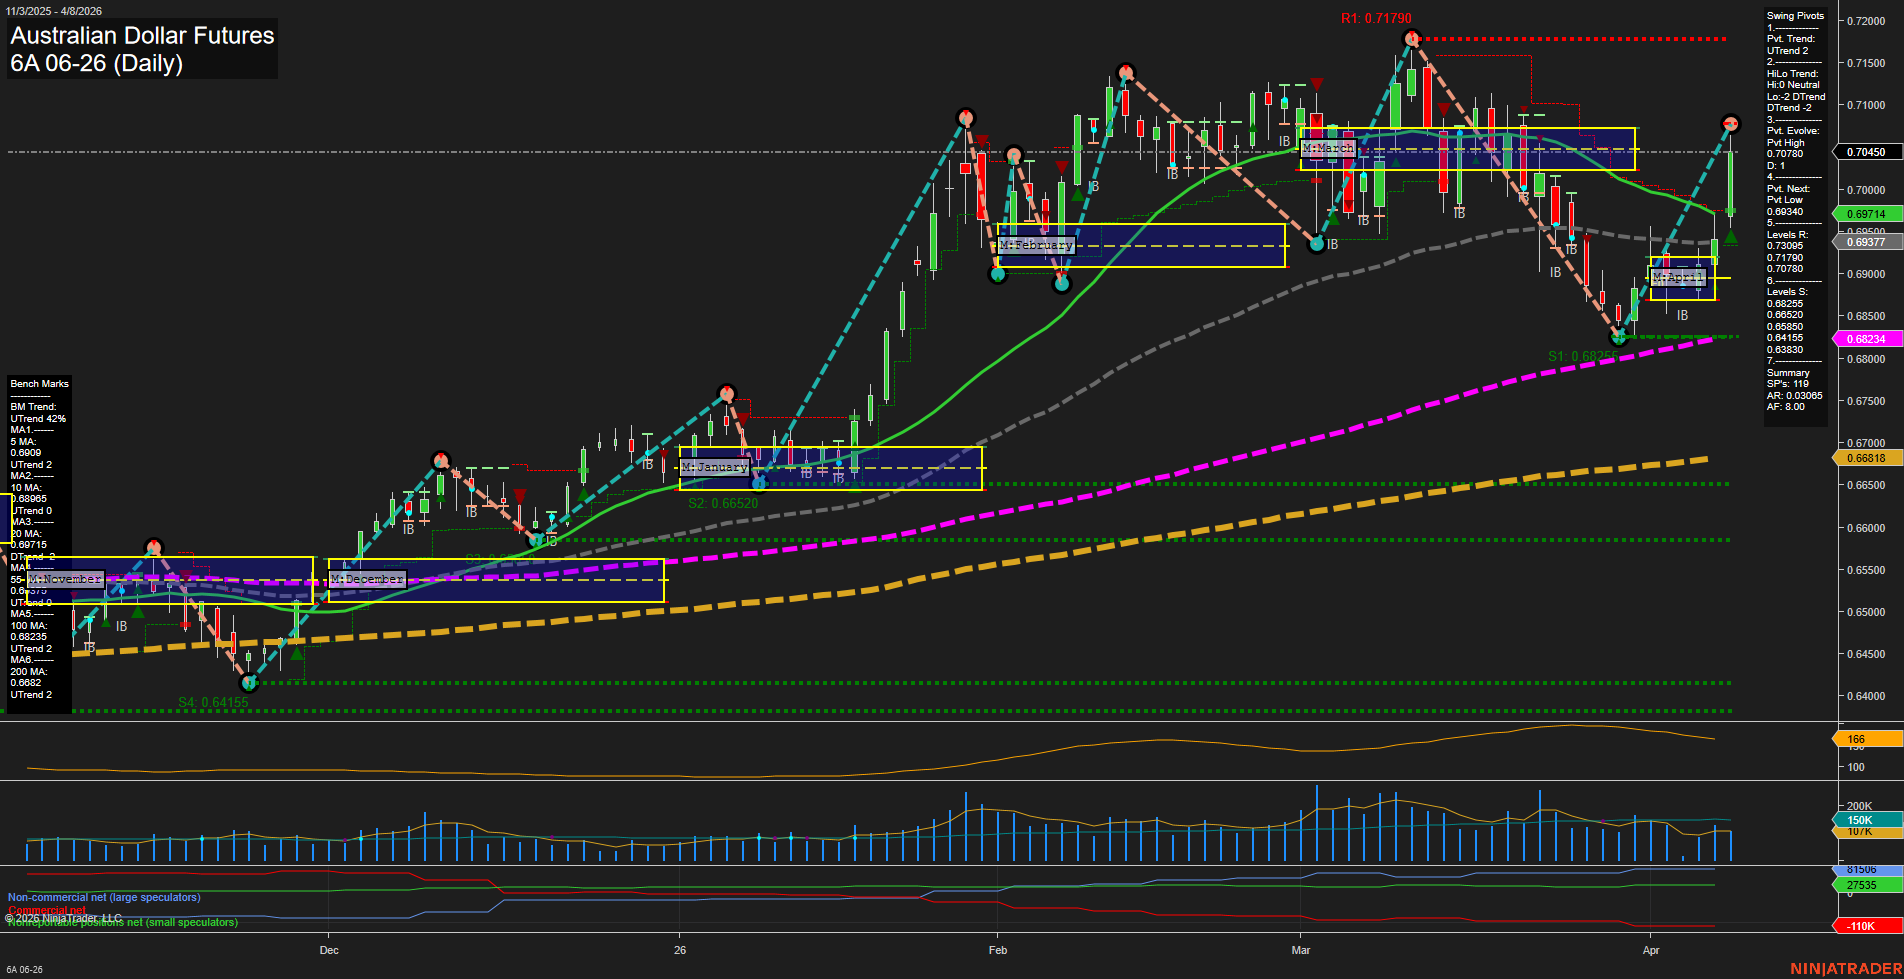Click the arrow pivot marker at top right of chart
The image size is (1904, 979).
coord(1730,124)
